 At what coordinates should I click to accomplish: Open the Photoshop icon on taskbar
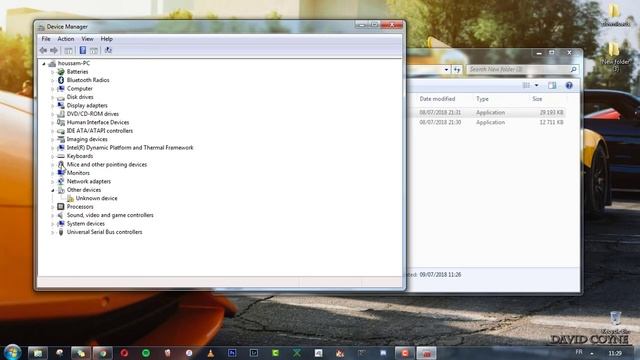point(232,353)
